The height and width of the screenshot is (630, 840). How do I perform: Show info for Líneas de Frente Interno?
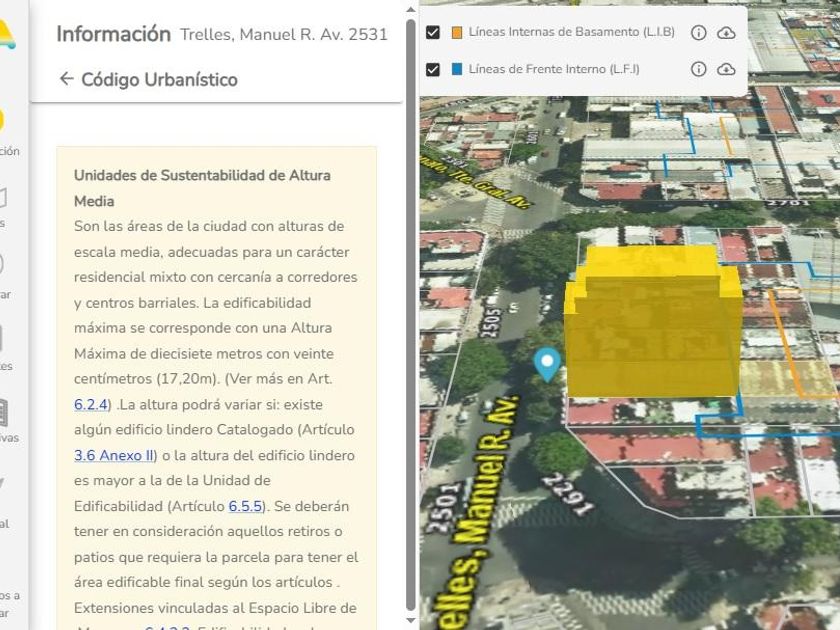[698, 69]
